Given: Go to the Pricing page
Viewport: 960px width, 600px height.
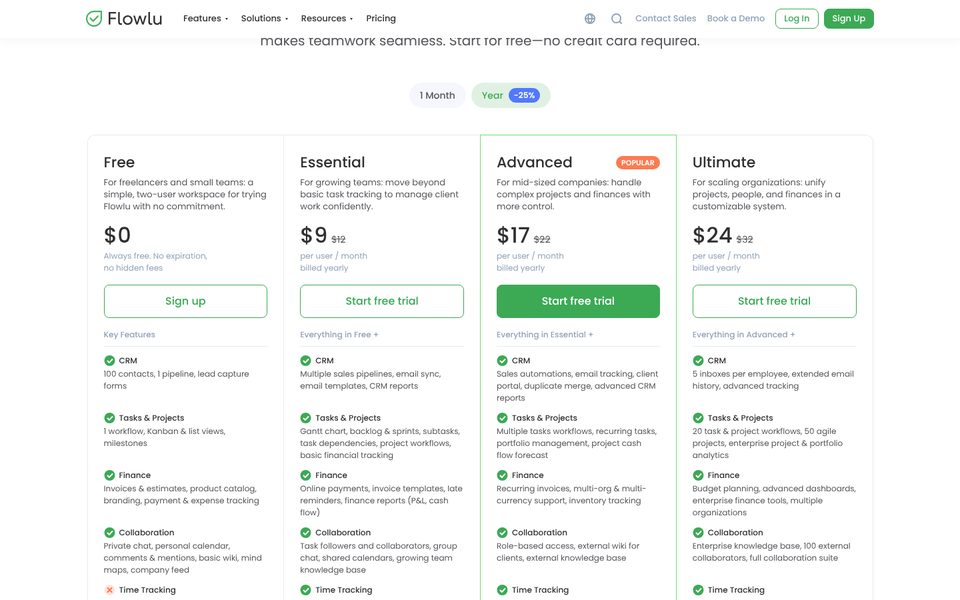Looking at the screenshot, I should [x=381, y=18].
